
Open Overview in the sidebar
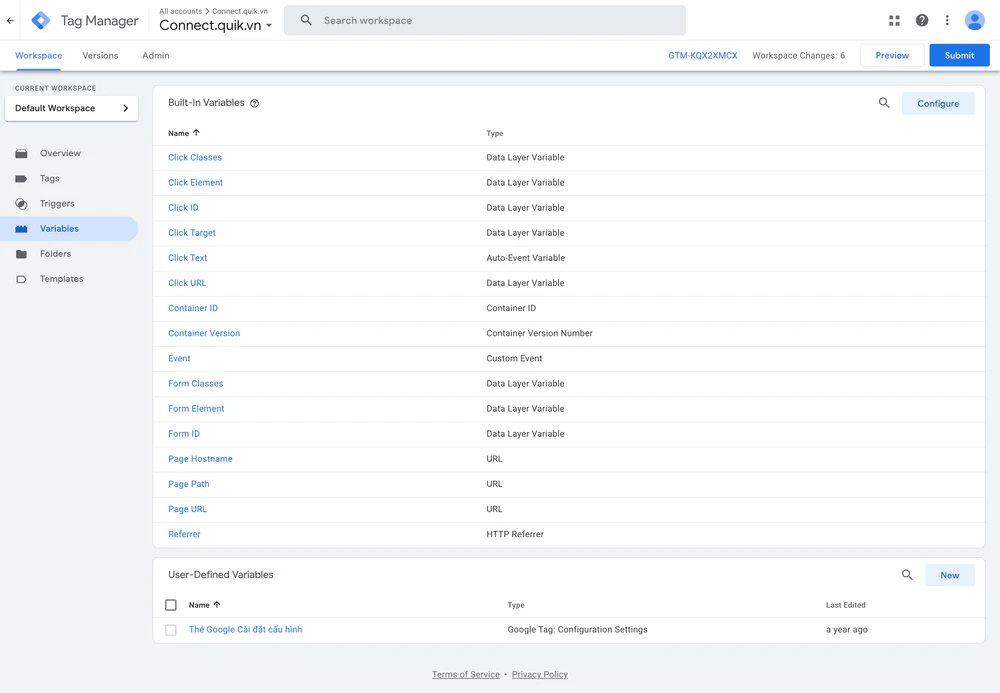point(60,153)
